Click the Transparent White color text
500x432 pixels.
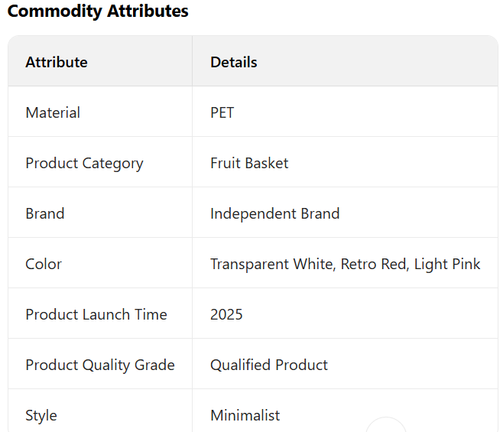272,264
